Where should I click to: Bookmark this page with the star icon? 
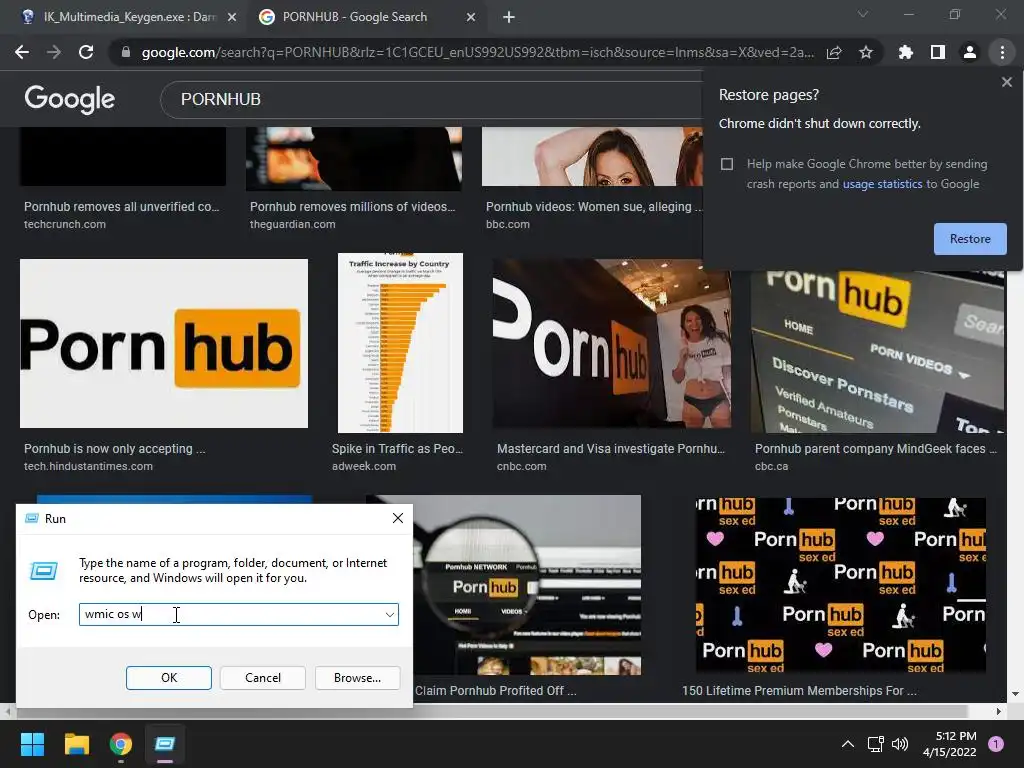[866, 52]
